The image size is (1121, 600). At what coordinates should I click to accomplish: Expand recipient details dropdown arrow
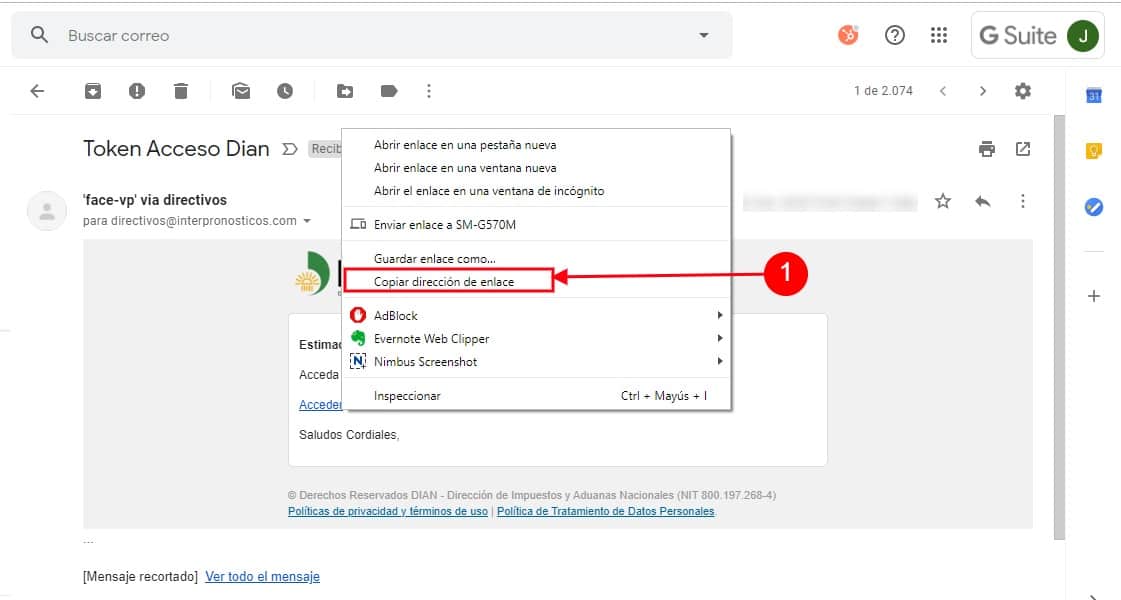click(307, 221)
